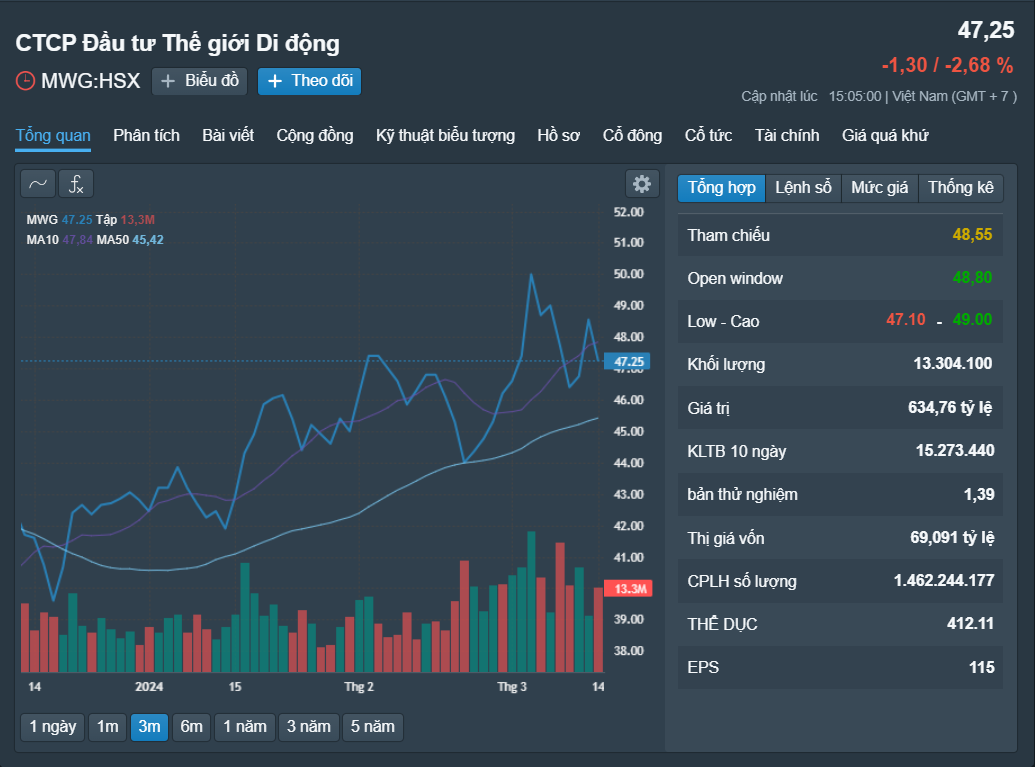Open the Cổ tức tab
Viewport: 1035px width, 767px height.
coord(708,135)
